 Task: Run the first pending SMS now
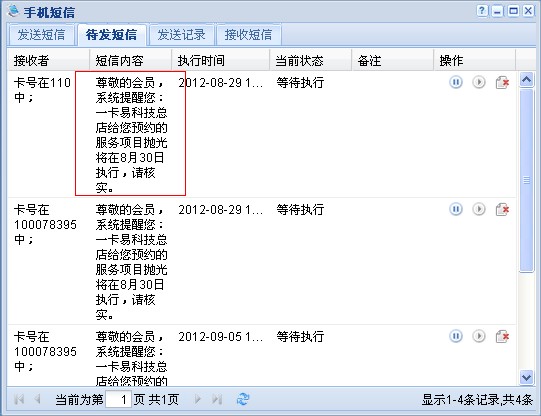point(479,82)
